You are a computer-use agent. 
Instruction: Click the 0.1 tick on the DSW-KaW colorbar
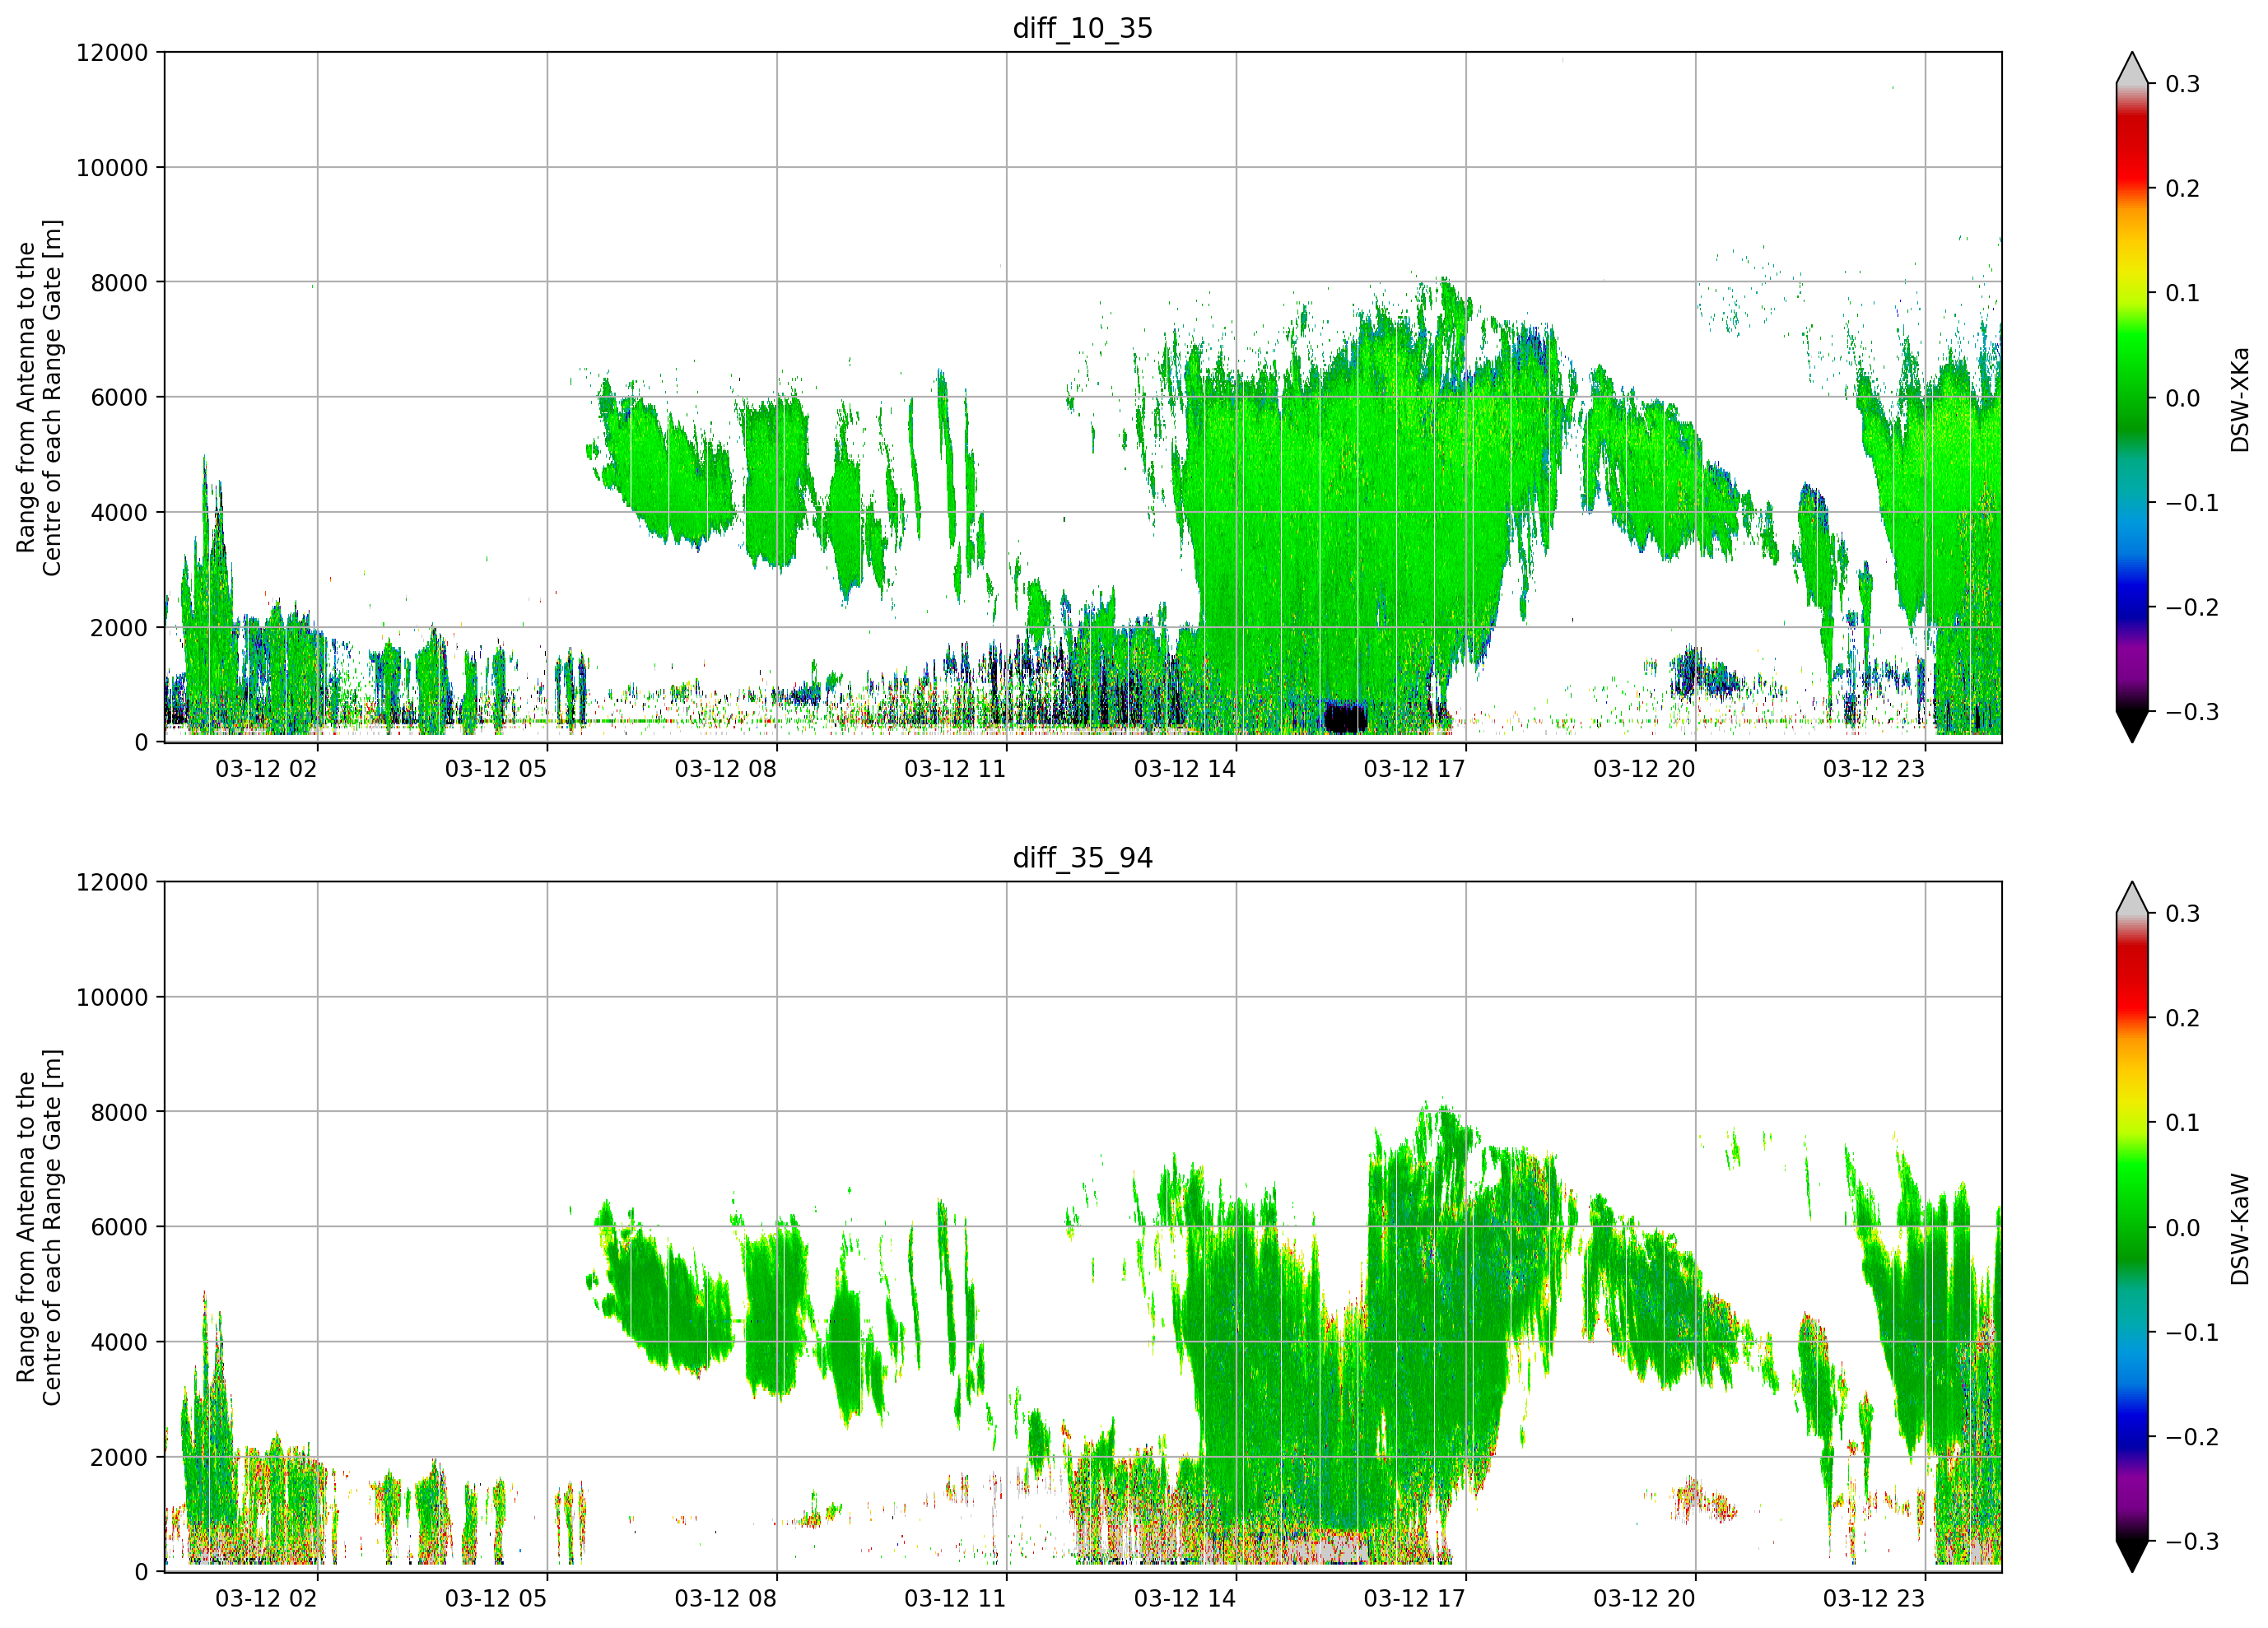click(x=2183, y=1124)
